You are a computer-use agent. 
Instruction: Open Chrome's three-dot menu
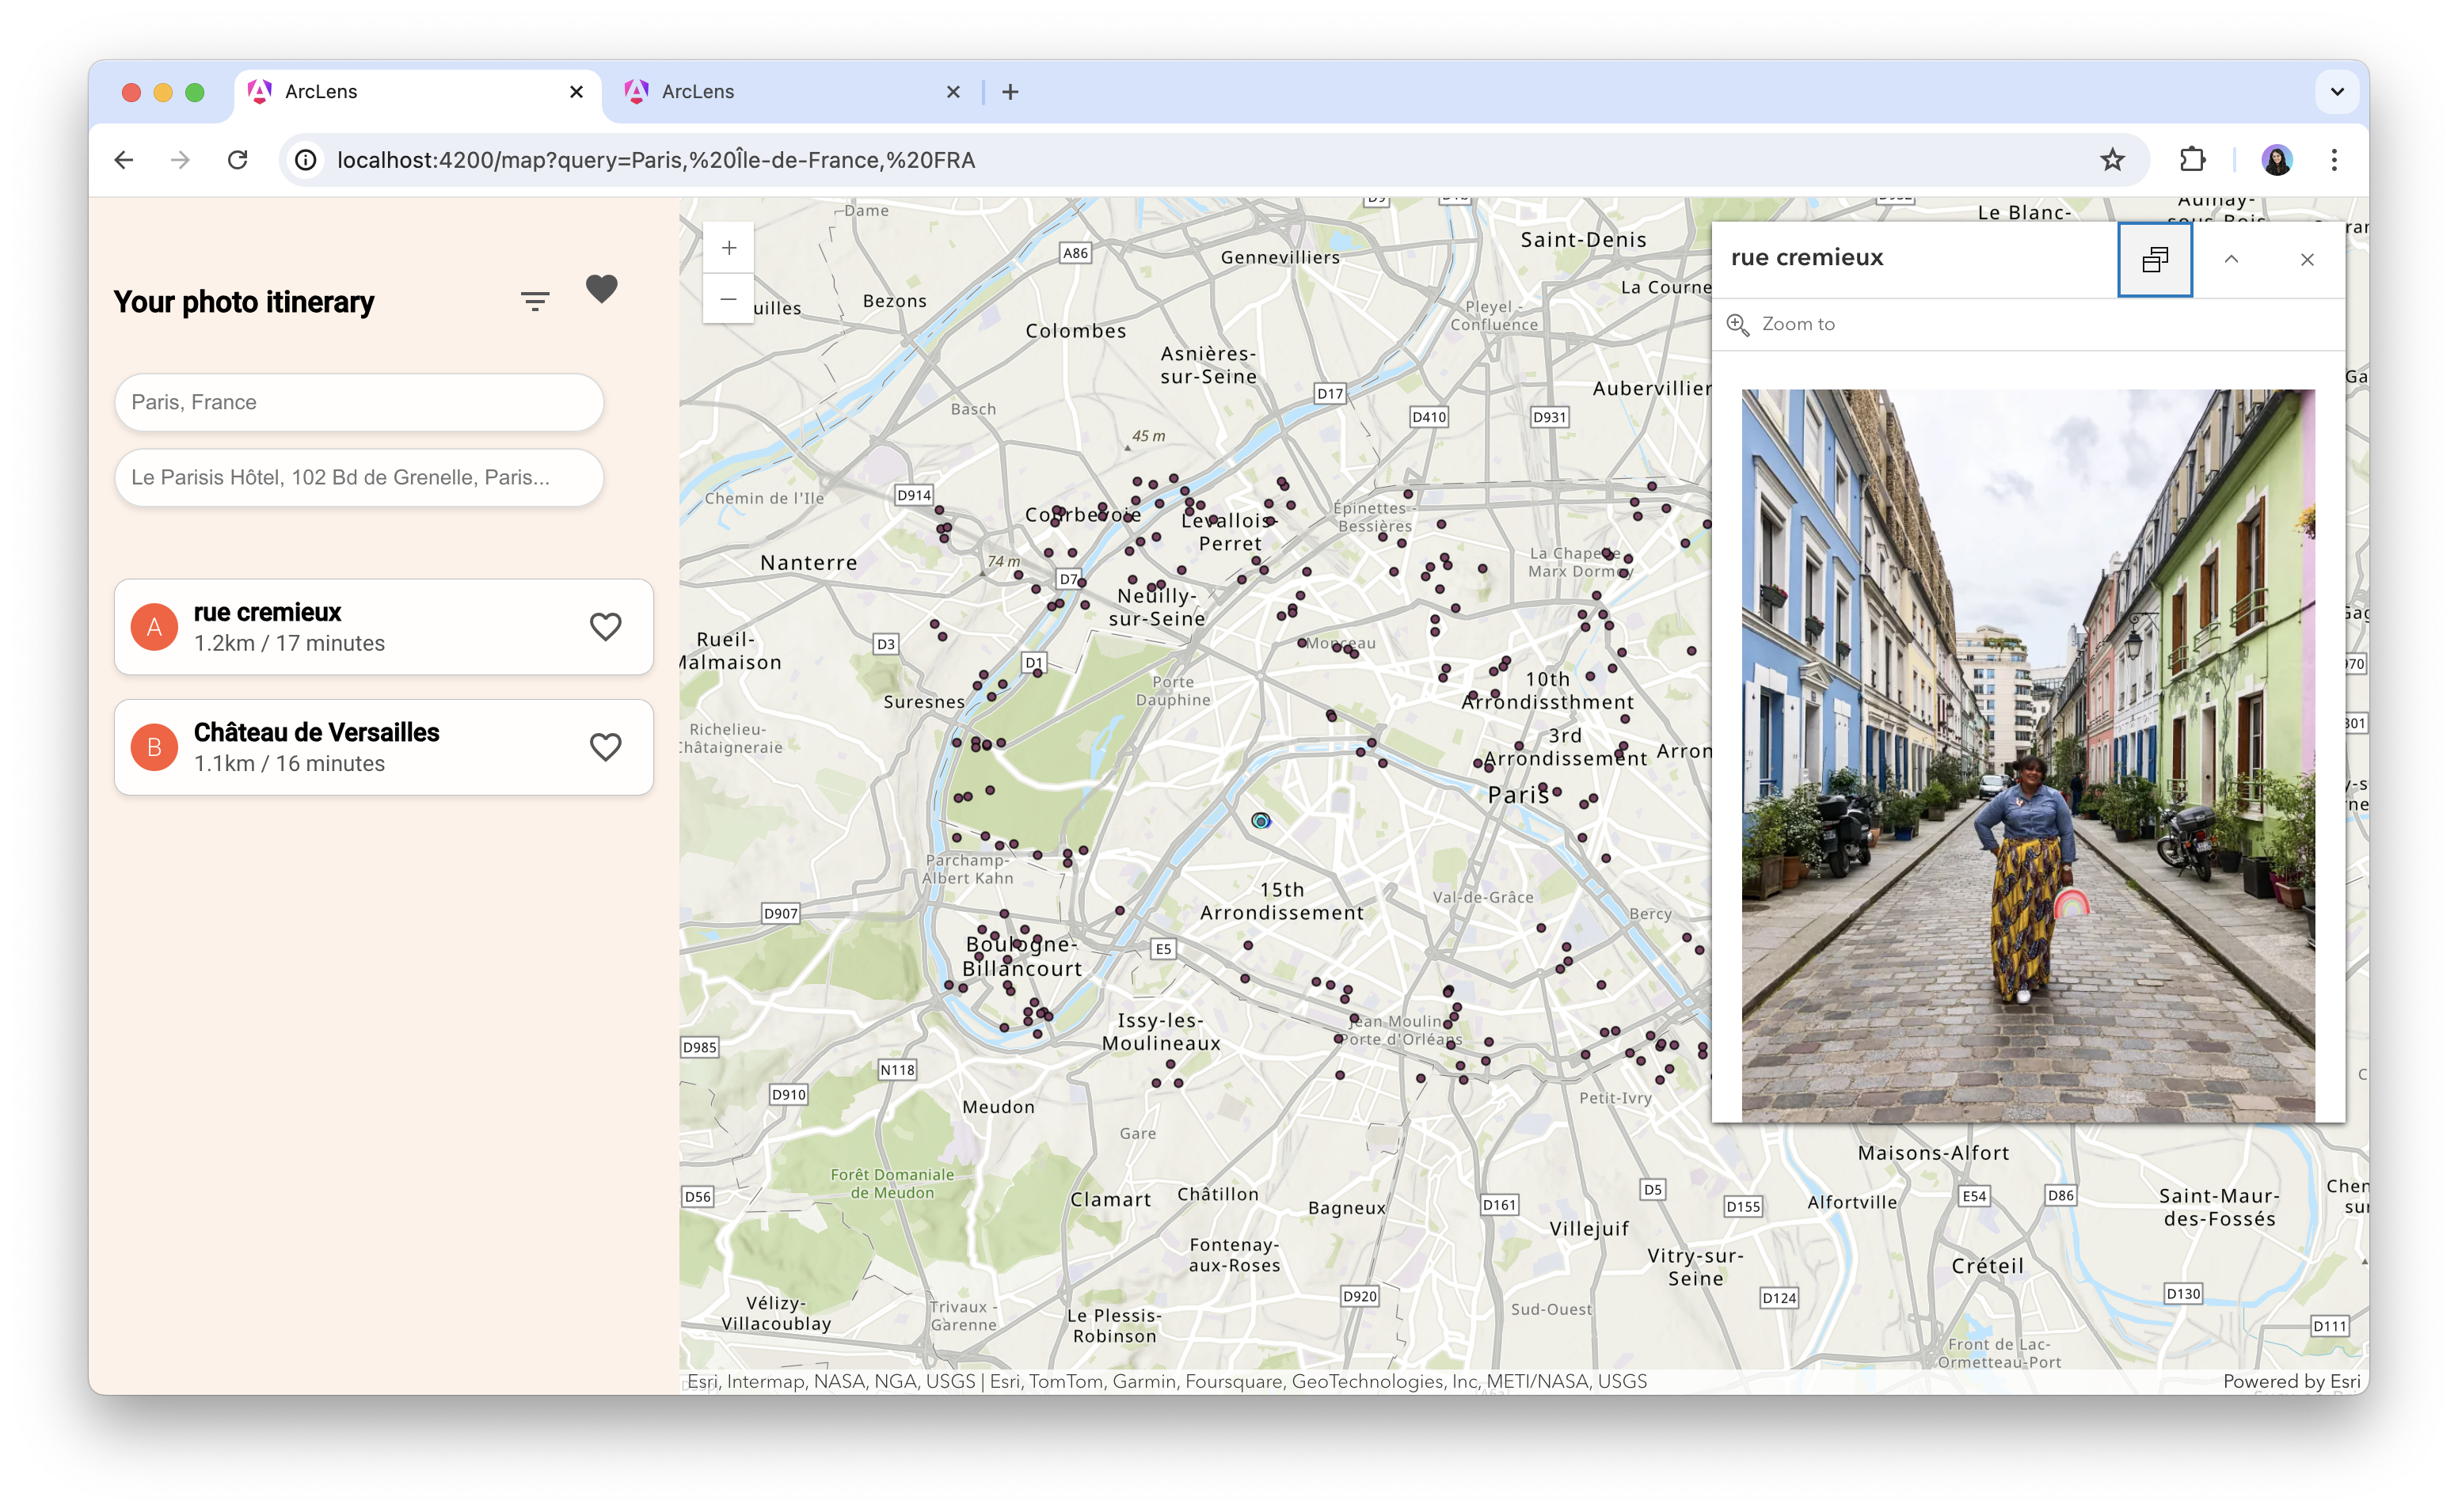tap(2334, 160)
